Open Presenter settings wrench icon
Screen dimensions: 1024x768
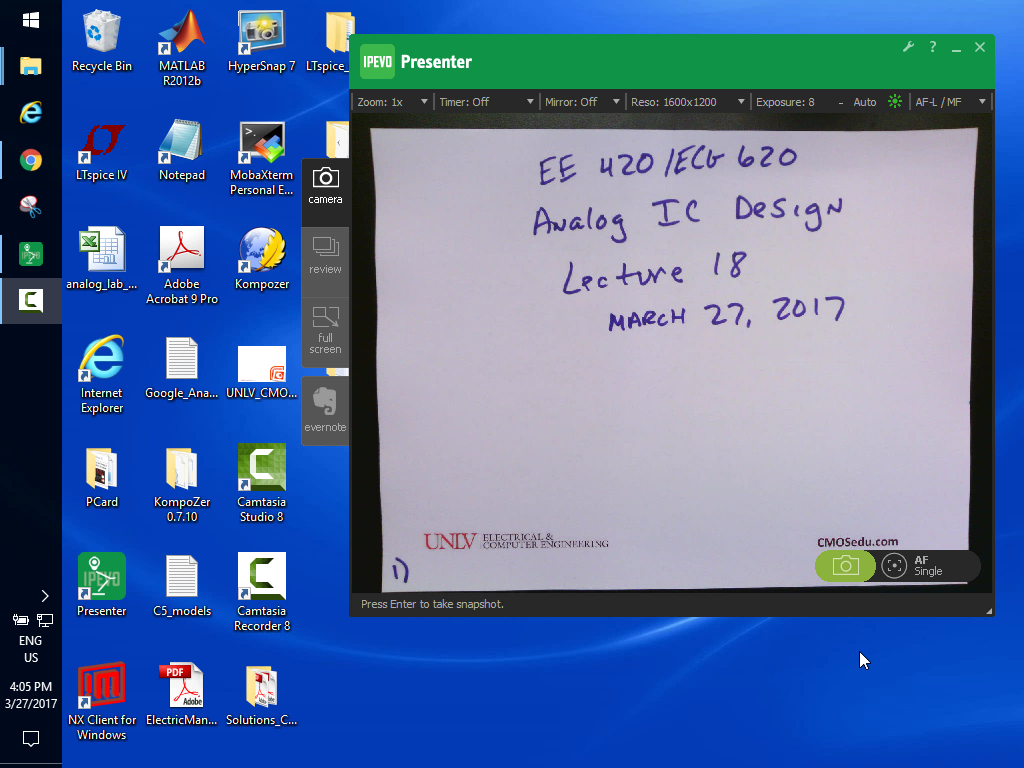908,47
